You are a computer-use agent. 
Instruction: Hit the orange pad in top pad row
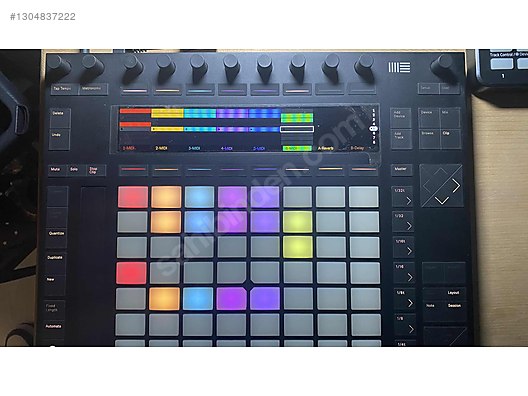(166, 197)
